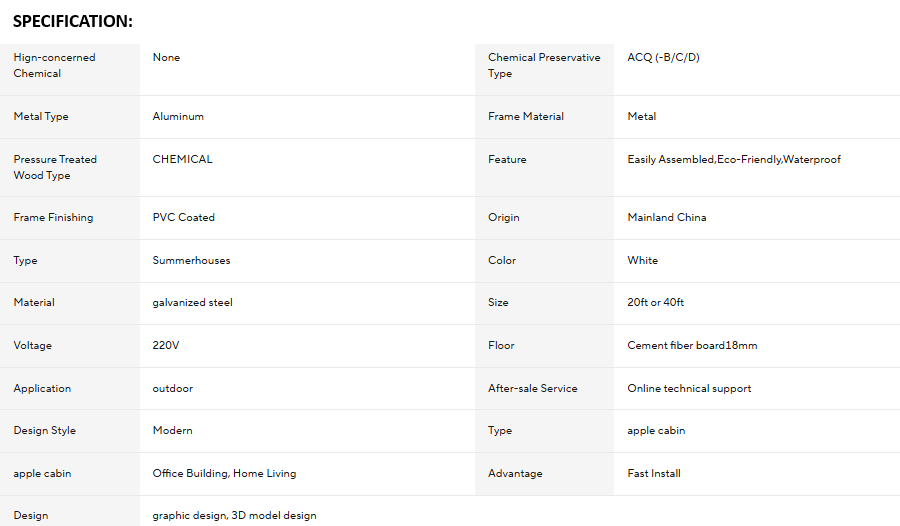
Task: Select the Fast Install advantage value
Action: click(x=654, y=474)
